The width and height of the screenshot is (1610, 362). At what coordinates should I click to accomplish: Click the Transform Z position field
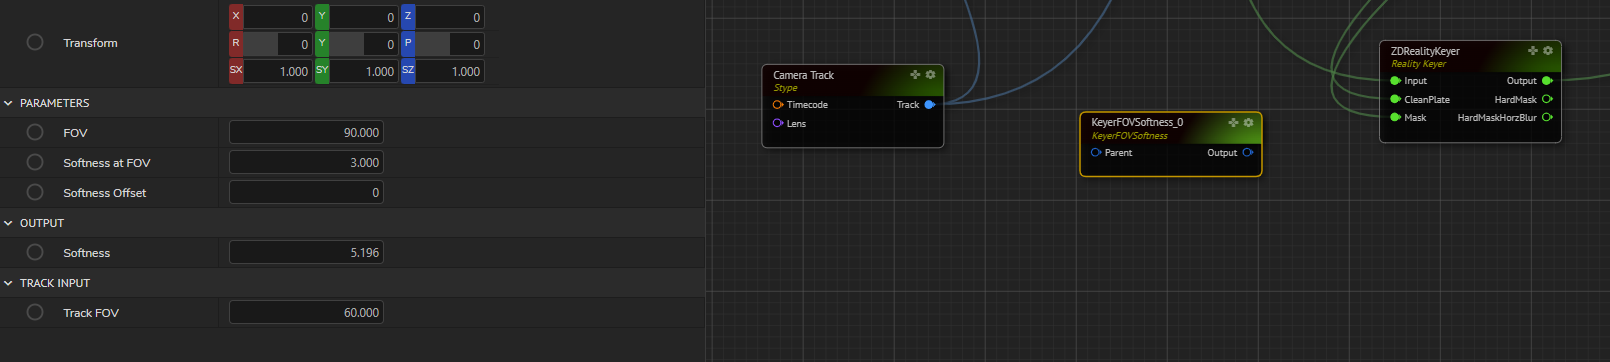pyautogui.click(x=450, y=17)
